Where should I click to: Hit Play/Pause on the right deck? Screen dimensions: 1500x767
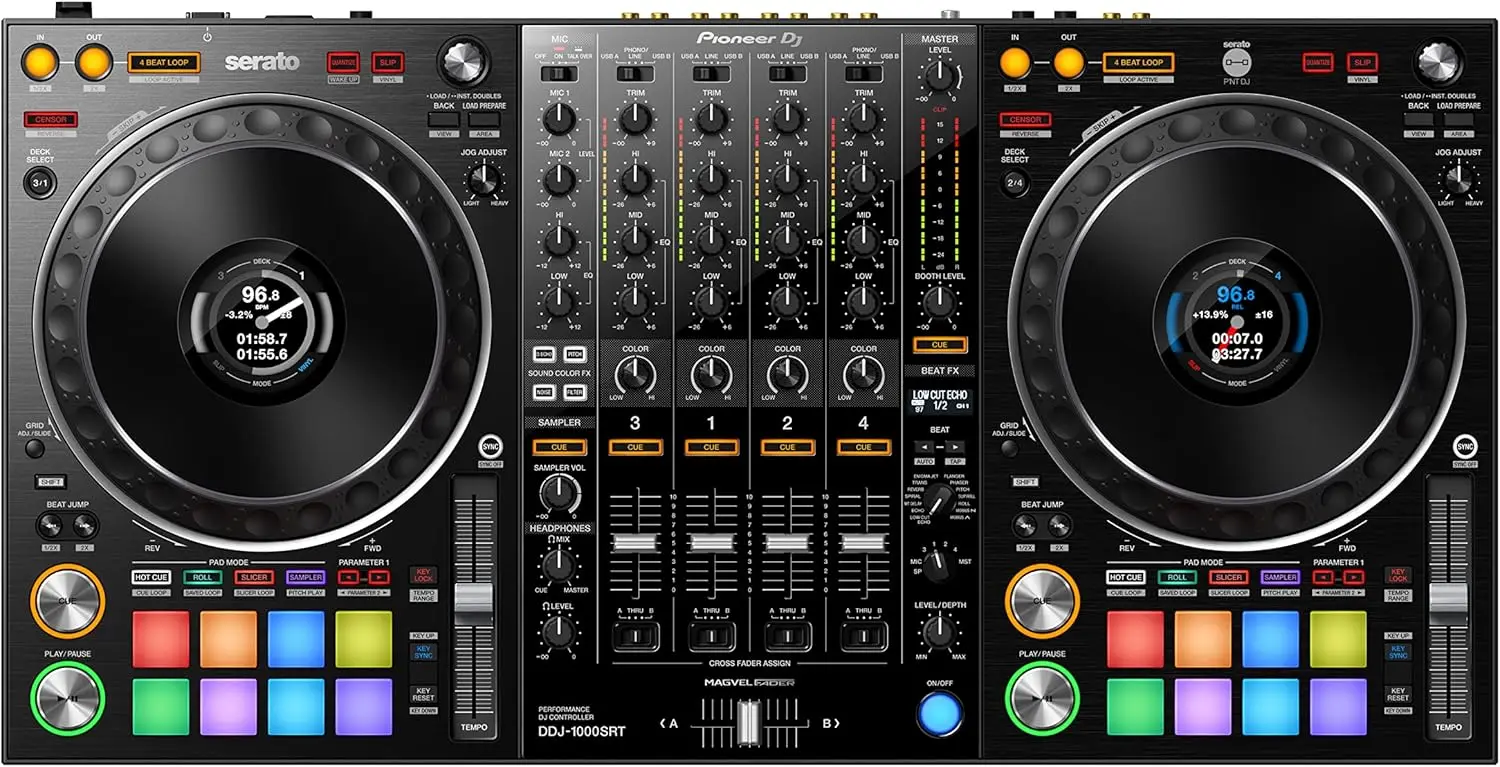coord(1042,699)
